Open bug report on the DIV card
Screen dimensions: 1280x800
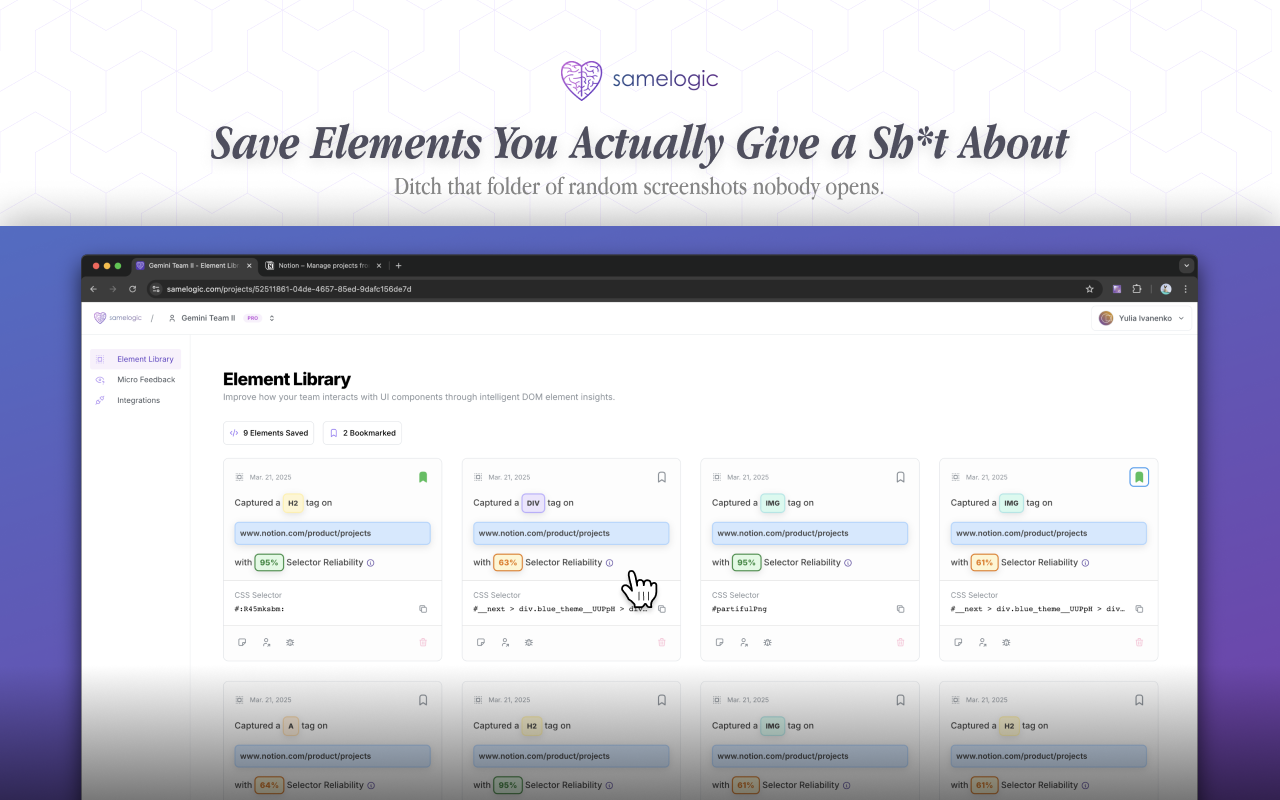click(x=529, y=642)
